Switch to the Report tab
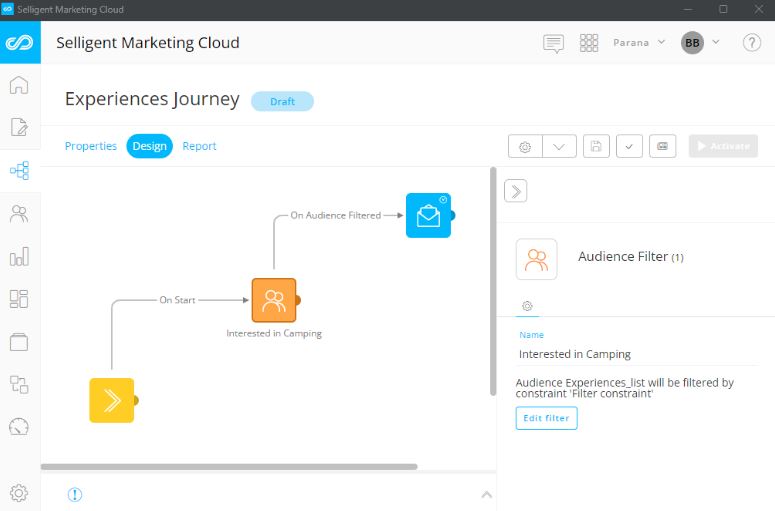Viewport: 775px width, 511px height. click(x=199, y=146)
